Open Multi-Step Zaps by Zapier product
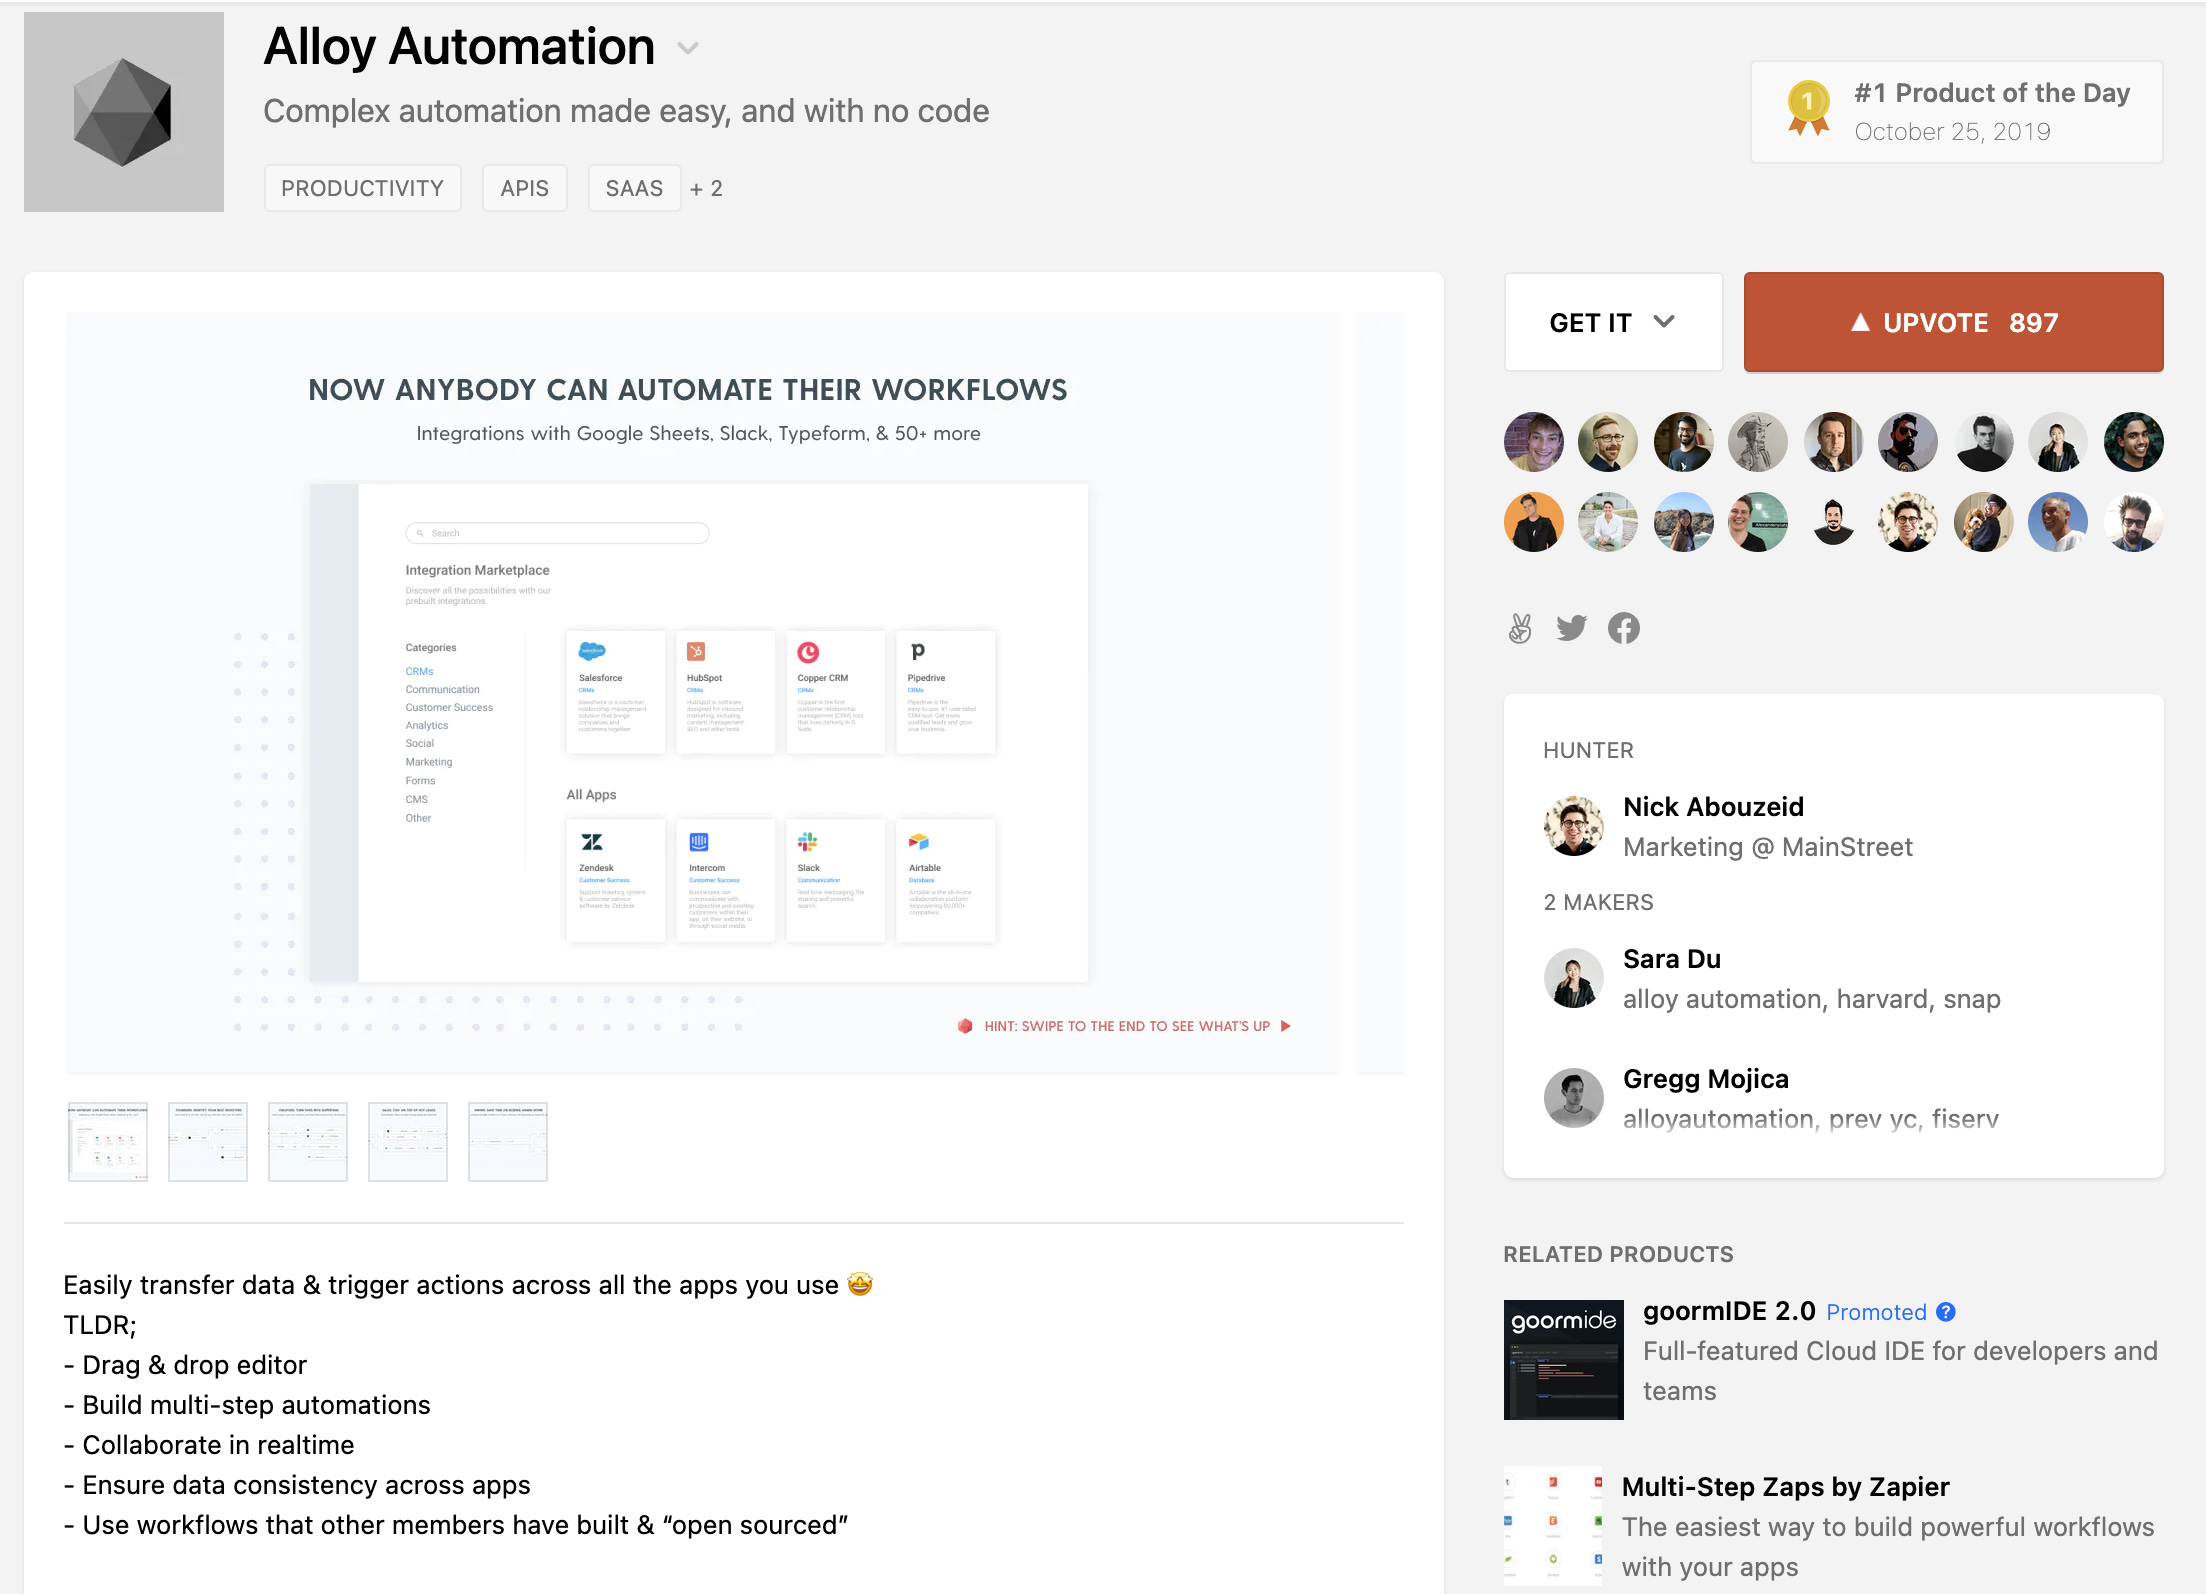This screenshot has height=1594, width=2206. click(x=1785, y=1486)
